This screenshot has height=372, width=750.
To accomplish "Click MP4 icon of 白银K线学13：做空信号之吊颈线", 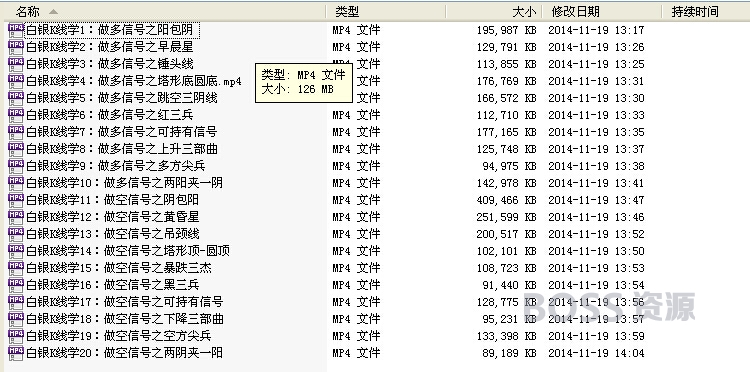I will click(x=16, y=234).
